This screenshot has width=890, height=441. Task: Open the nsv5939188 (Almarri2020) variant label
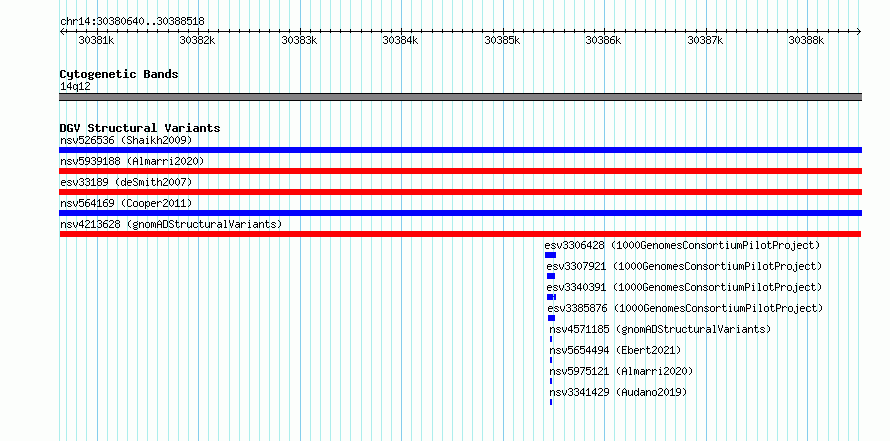(x=132, y=161)
